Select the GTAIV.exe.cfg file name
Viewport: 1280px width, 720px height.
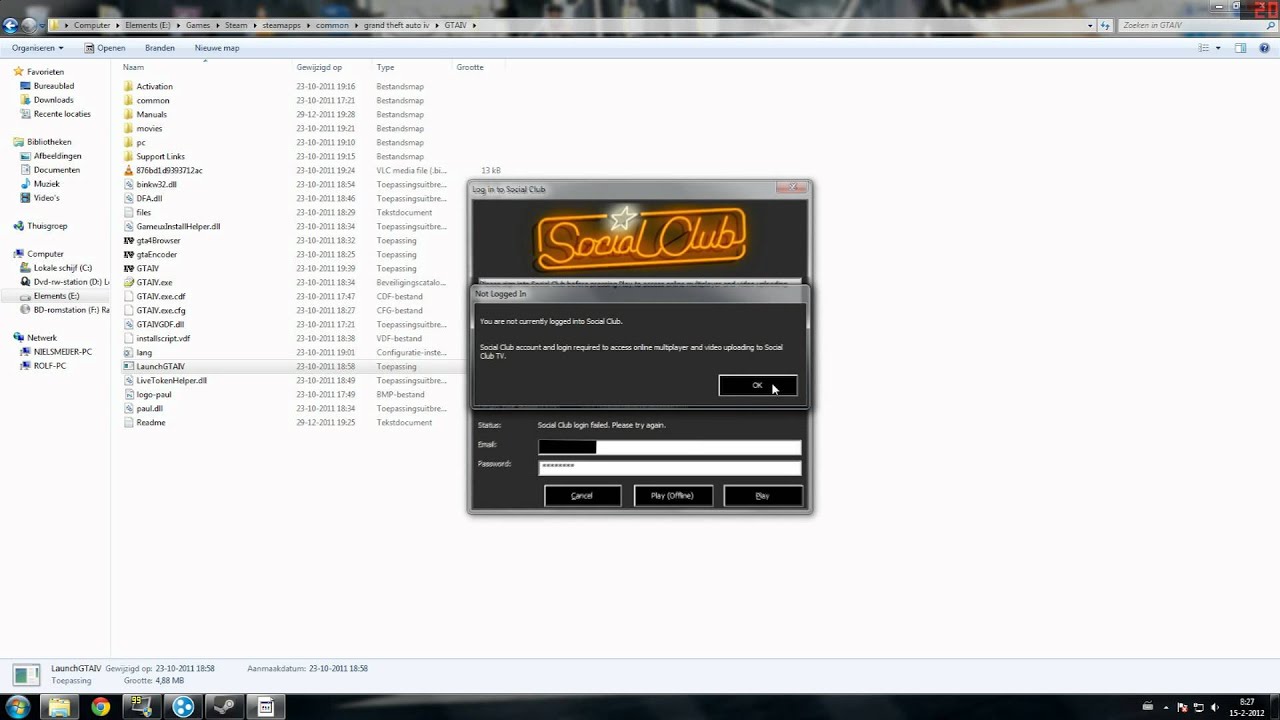pos(161,311)
